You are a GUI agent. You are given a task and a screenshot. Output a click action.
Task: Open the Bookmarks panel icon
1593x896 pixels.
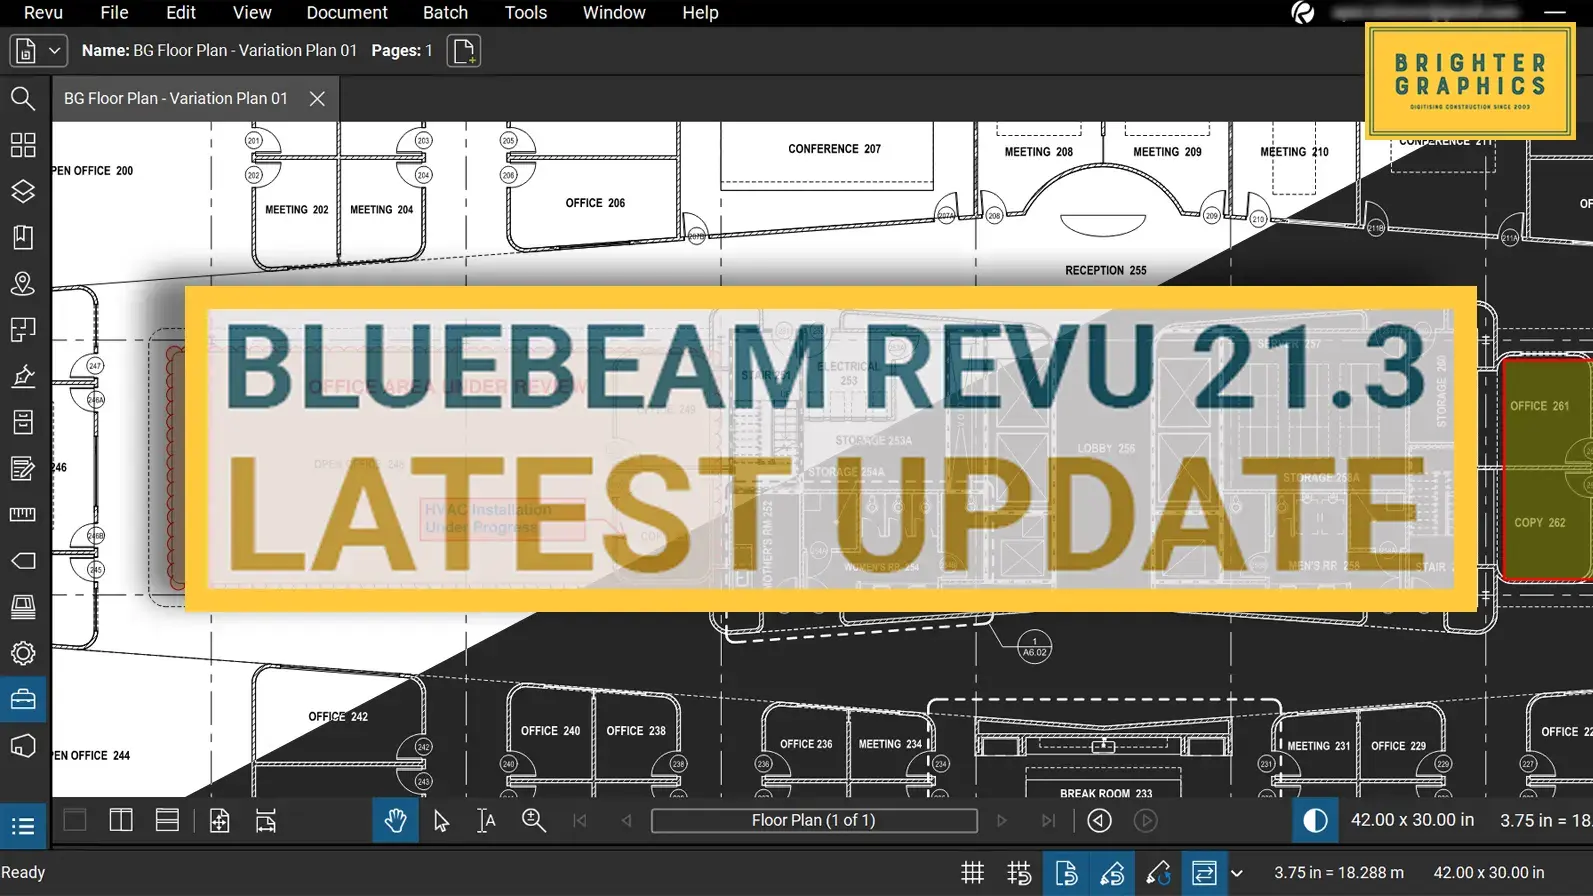(x=23, y=237)
